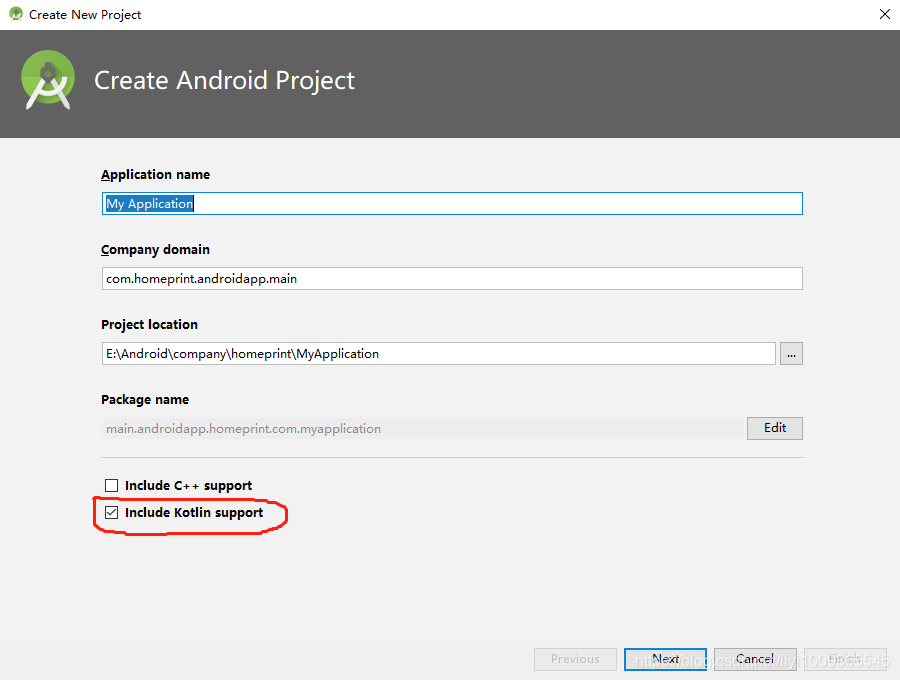This screenshot has width=900, height=680.
Task: Click the package name text main.androidapp.homeprint.com.myapplication
Action: point(243,429)
